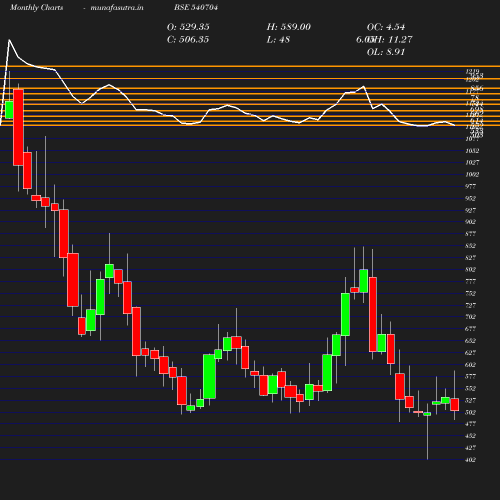Click the 752 price axis label
The image size is (500, 500).
click(470, 293)
